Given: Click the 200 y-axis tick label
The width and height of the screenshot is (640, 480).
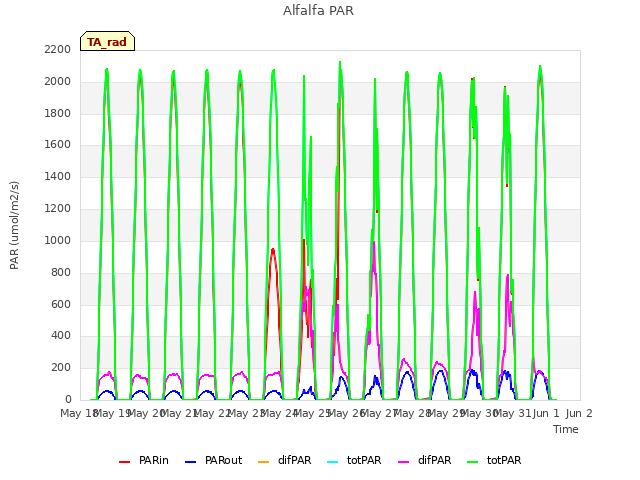Looking at the screenshot, I should (x=61, y=367).
